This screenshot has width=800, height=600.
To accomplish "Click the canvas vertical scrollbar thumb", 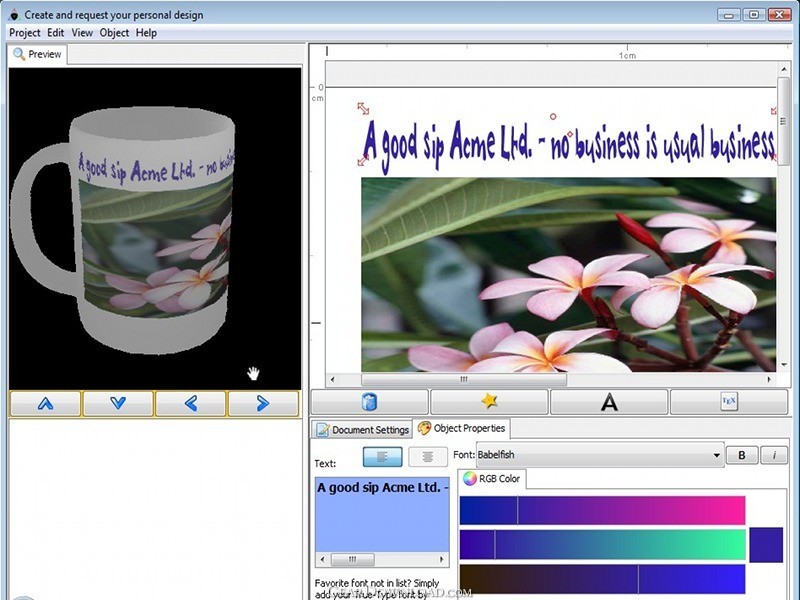I will (x=783, y=121).
